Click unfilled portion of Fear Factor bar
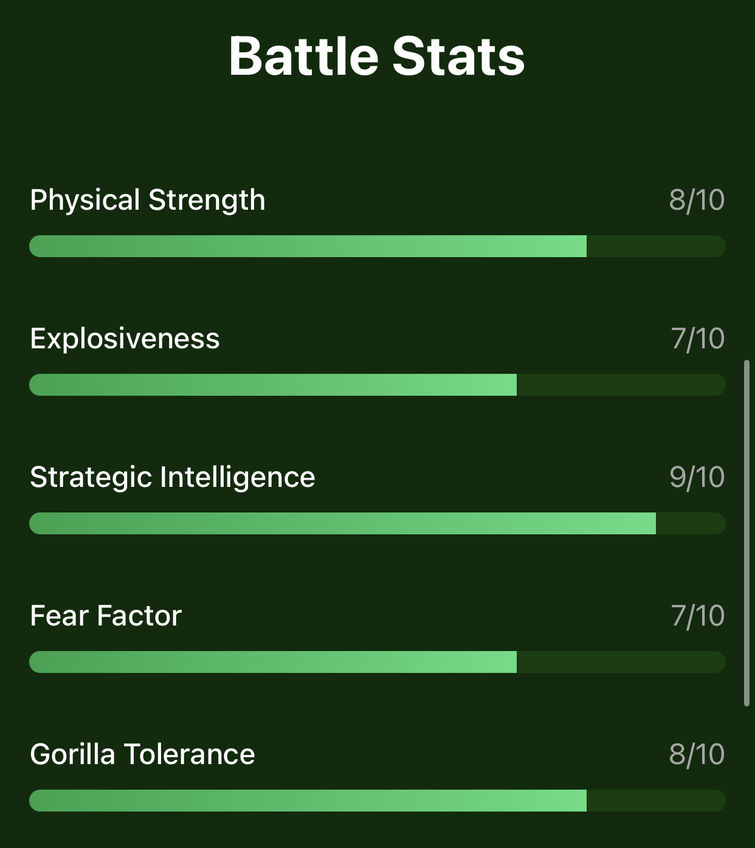755x848 pixels. coord(621,662)
